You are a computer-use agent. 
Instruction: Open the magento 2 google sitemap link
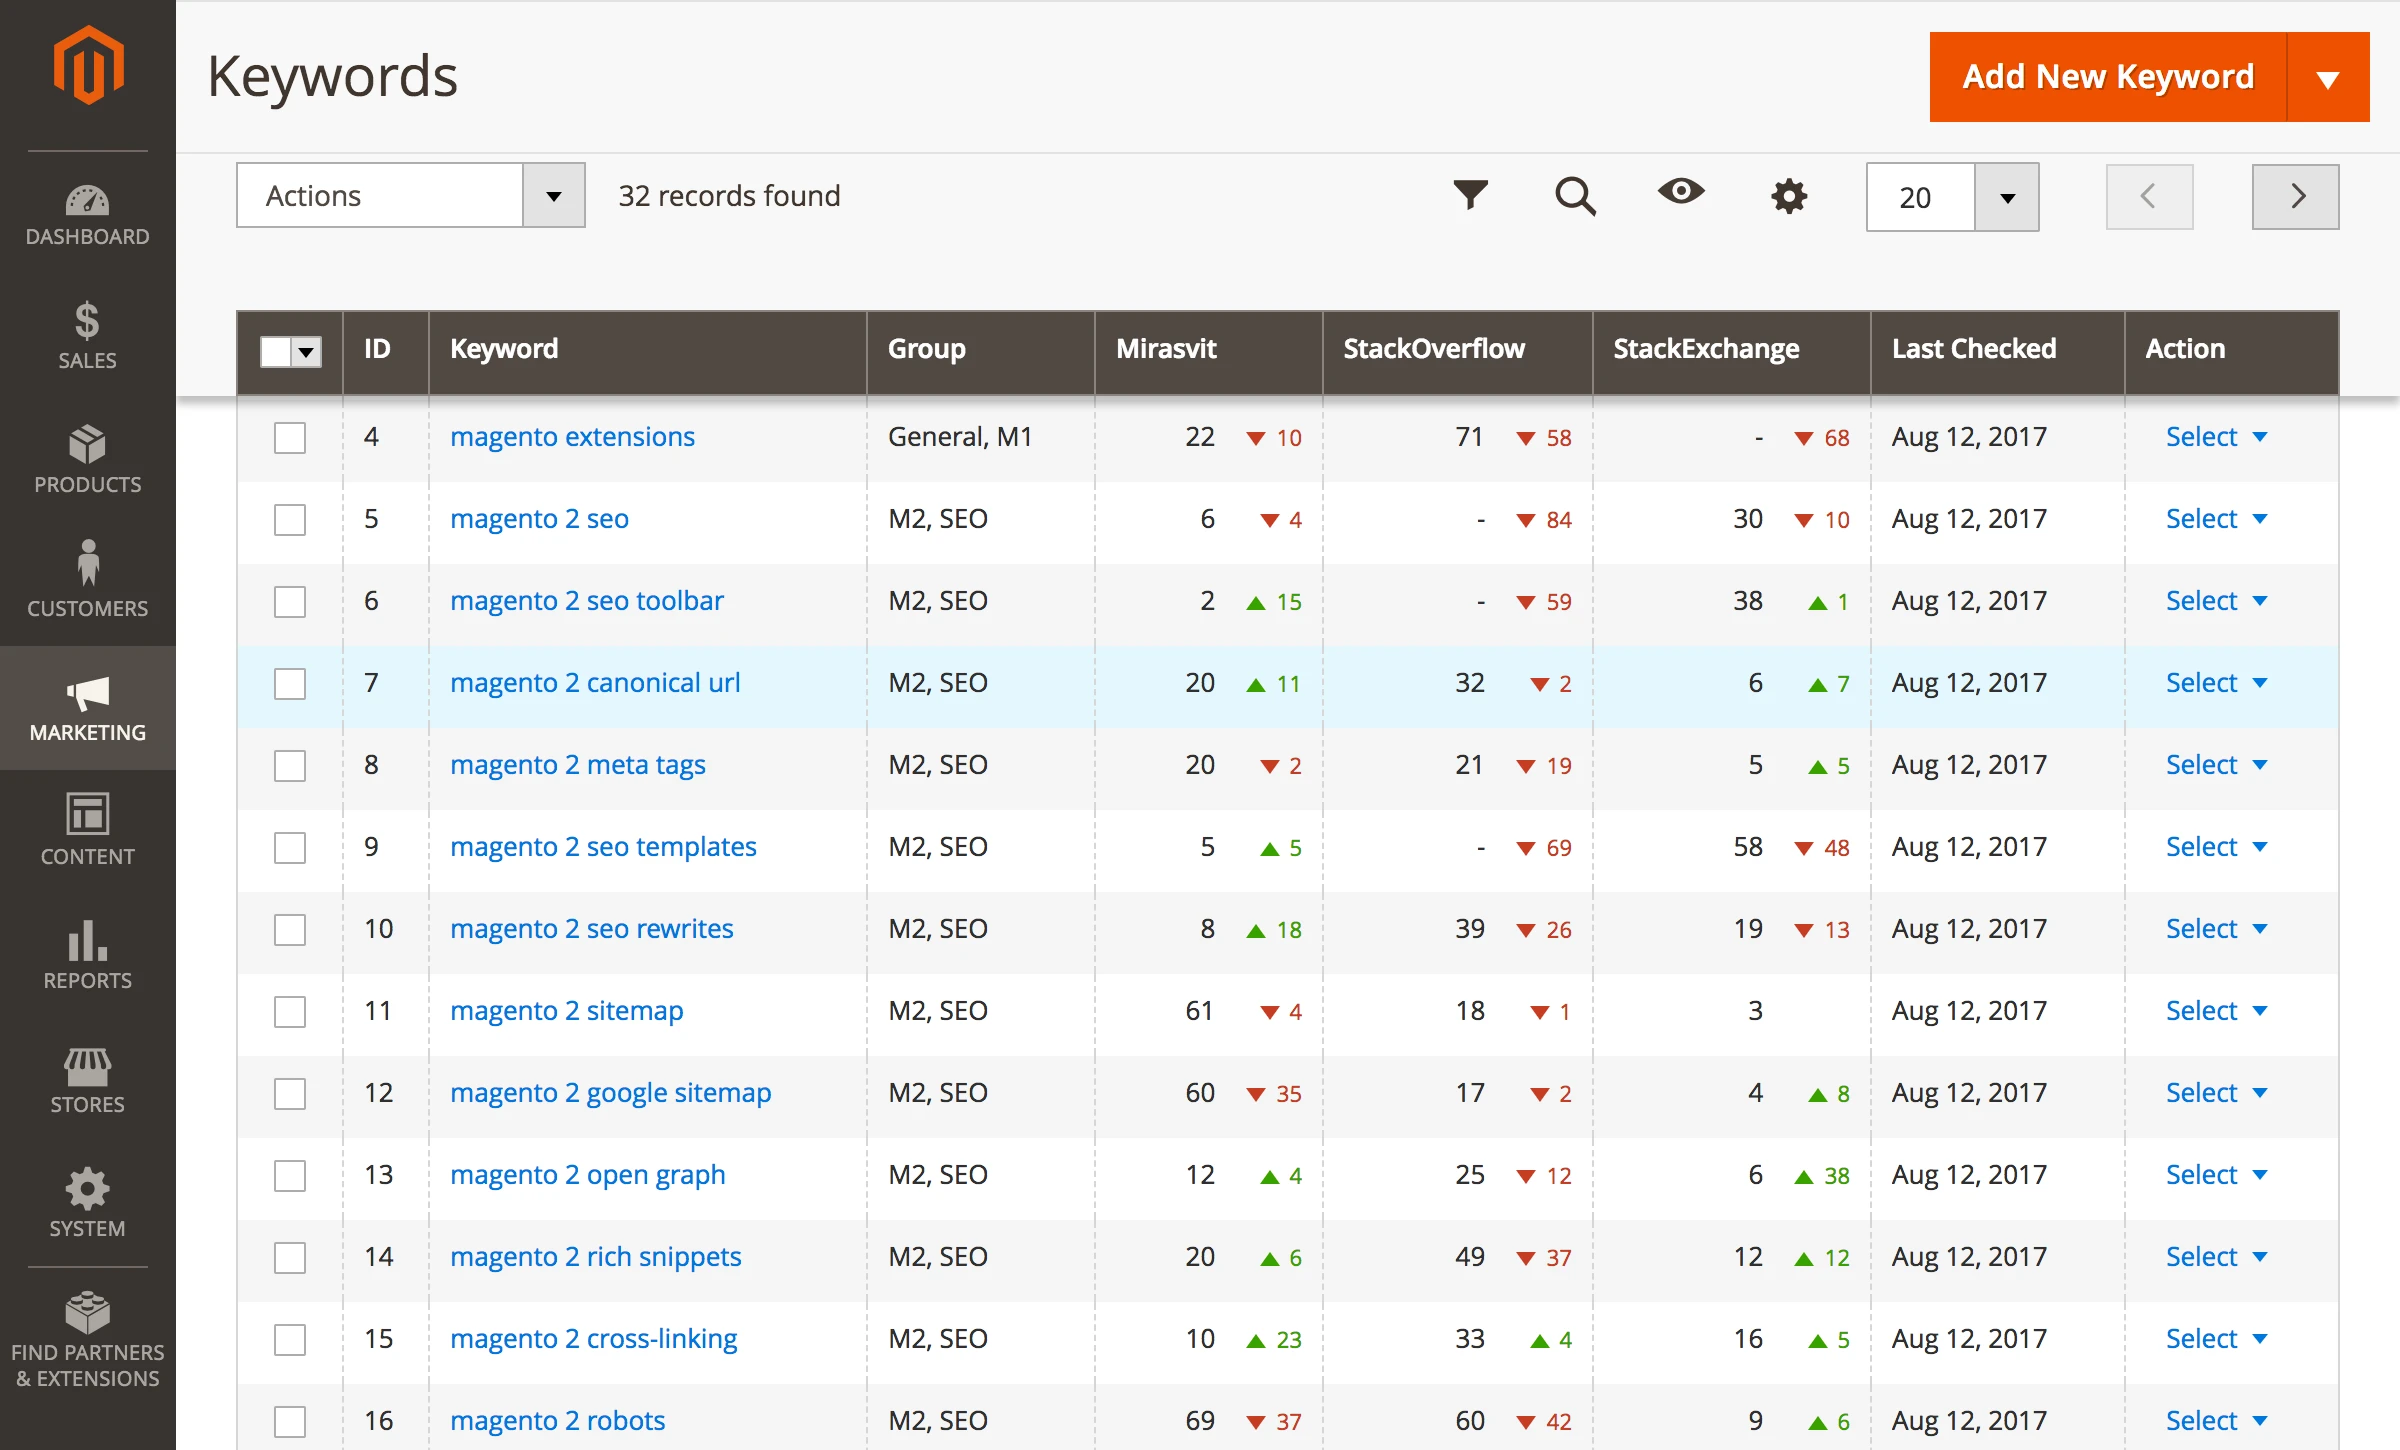(610, 1093)
